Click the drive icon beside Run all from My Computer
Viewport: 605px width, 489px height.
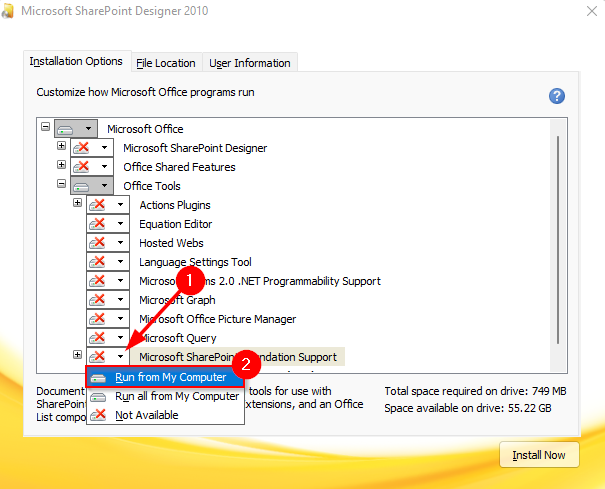click(x=98, y=397)
